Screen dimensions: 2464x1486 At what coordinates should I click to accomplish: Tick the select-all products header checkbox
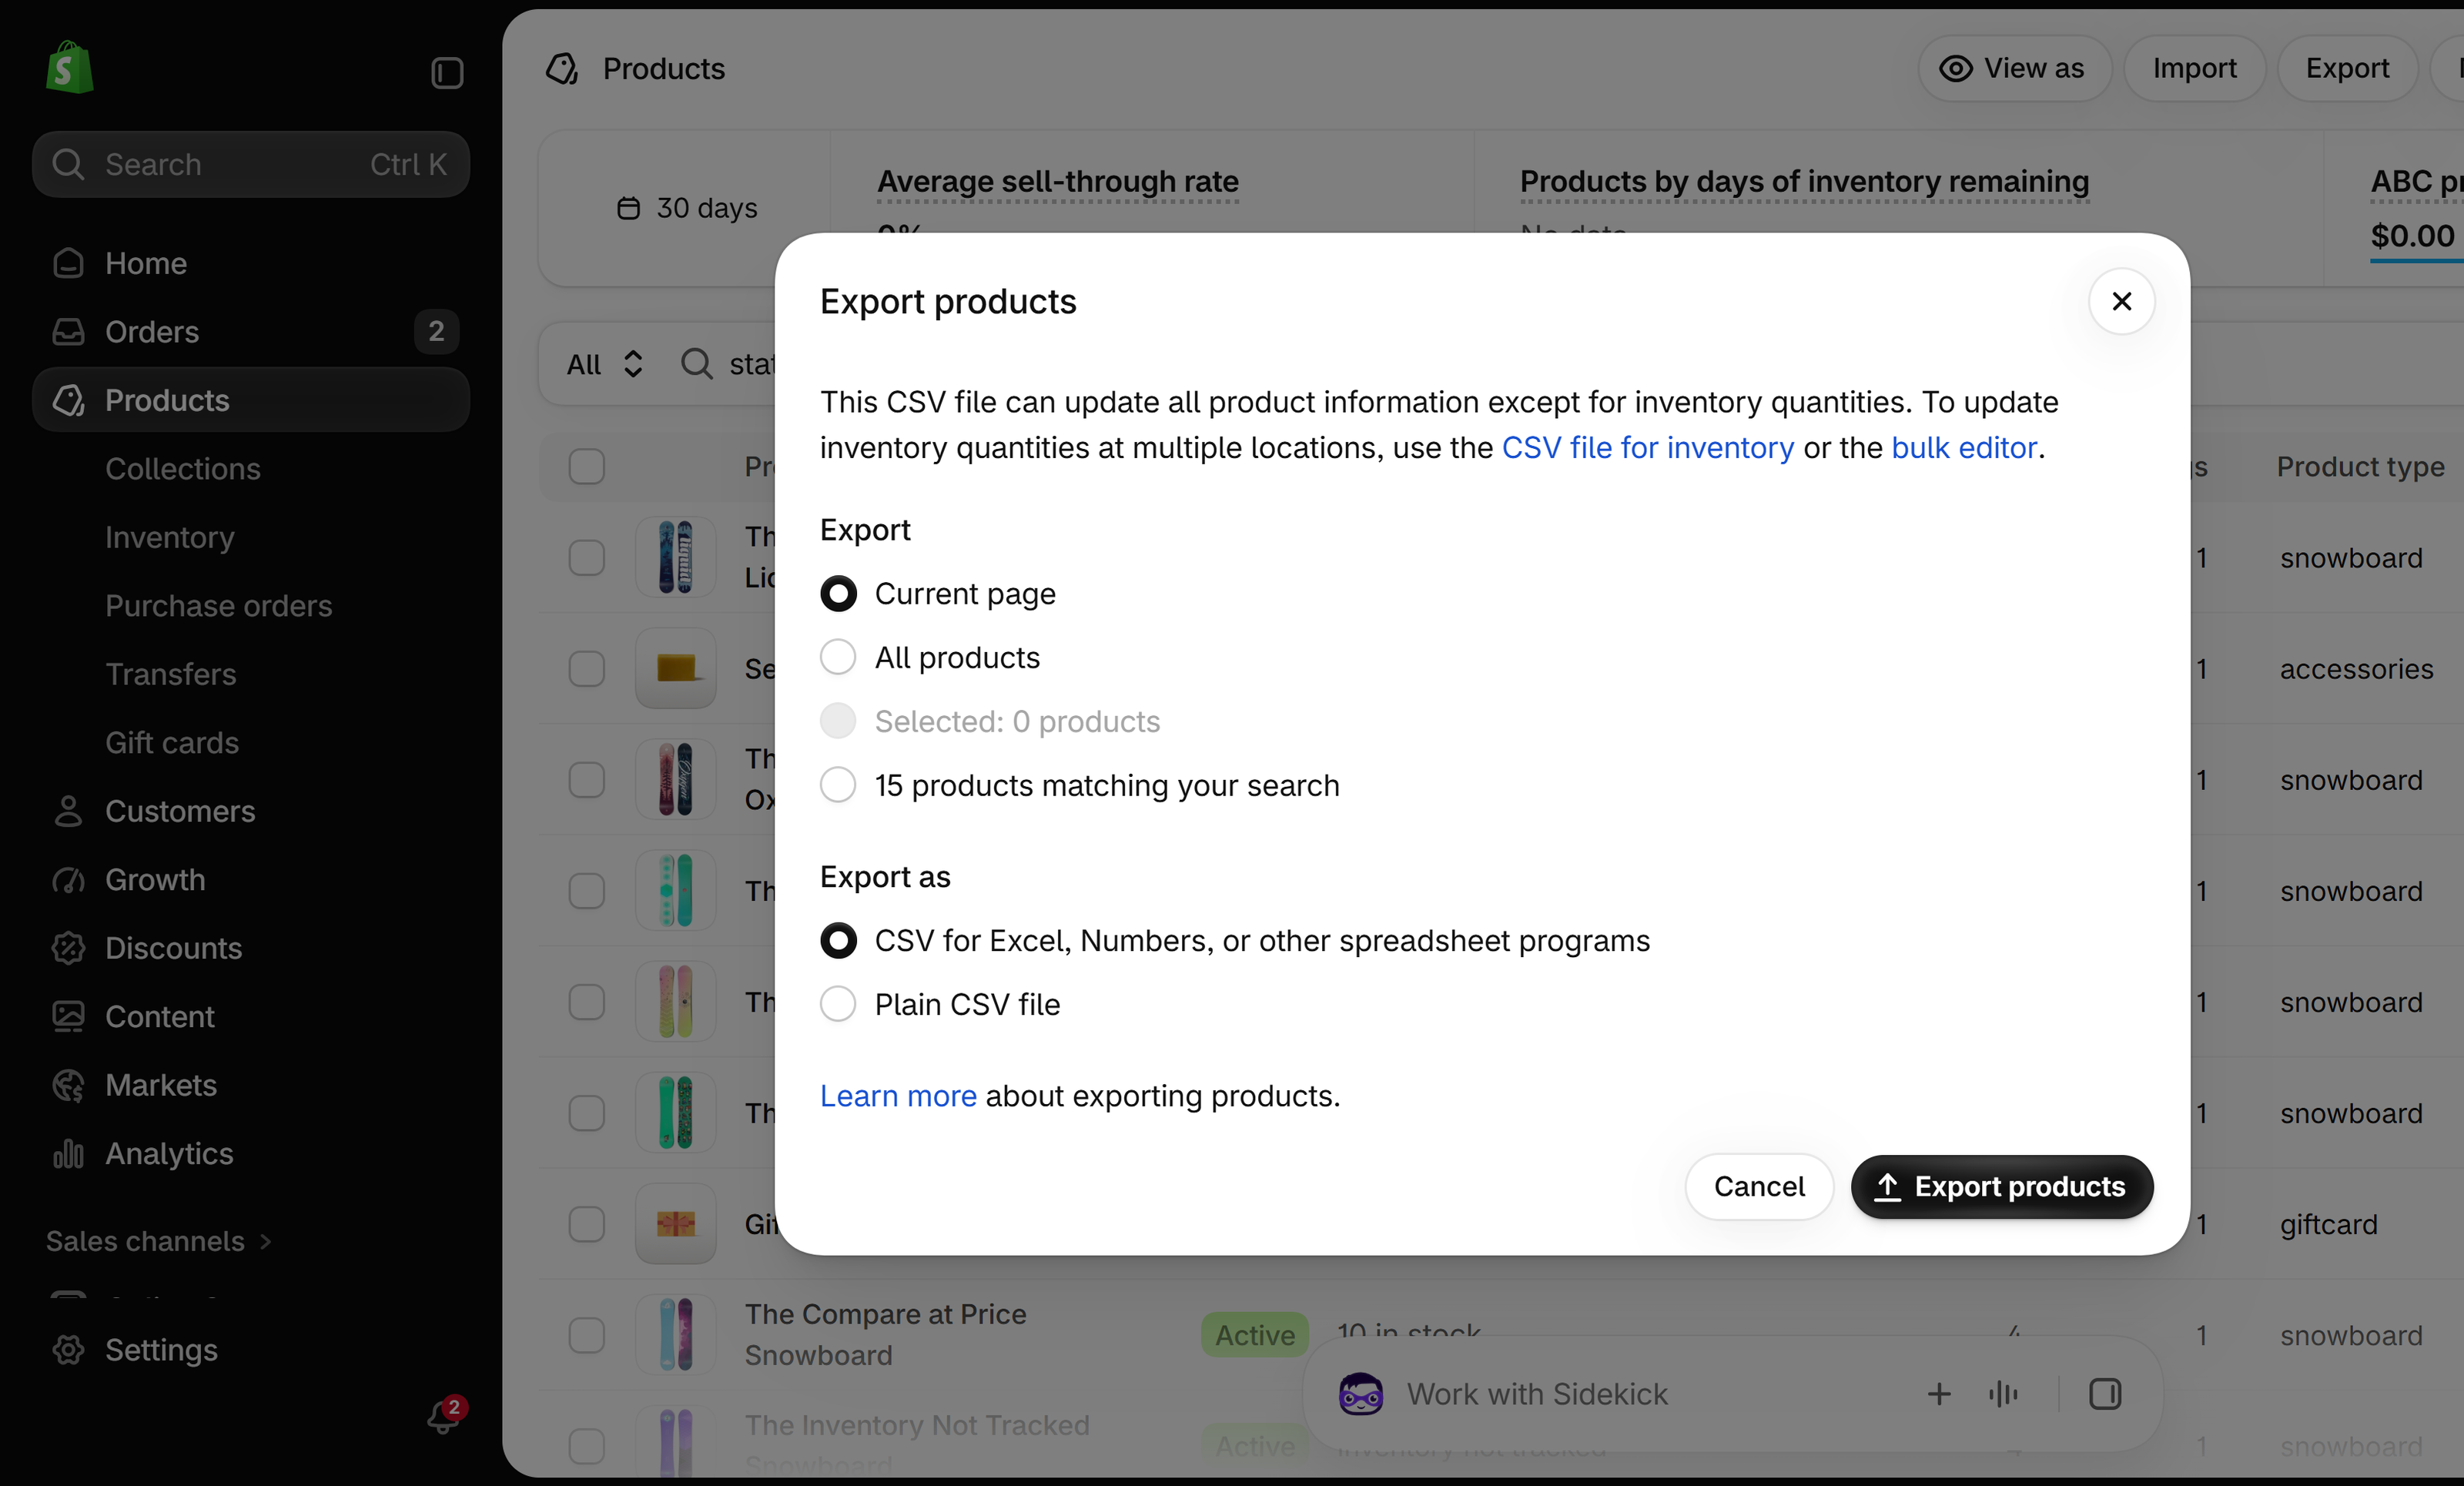click(586, 466)
